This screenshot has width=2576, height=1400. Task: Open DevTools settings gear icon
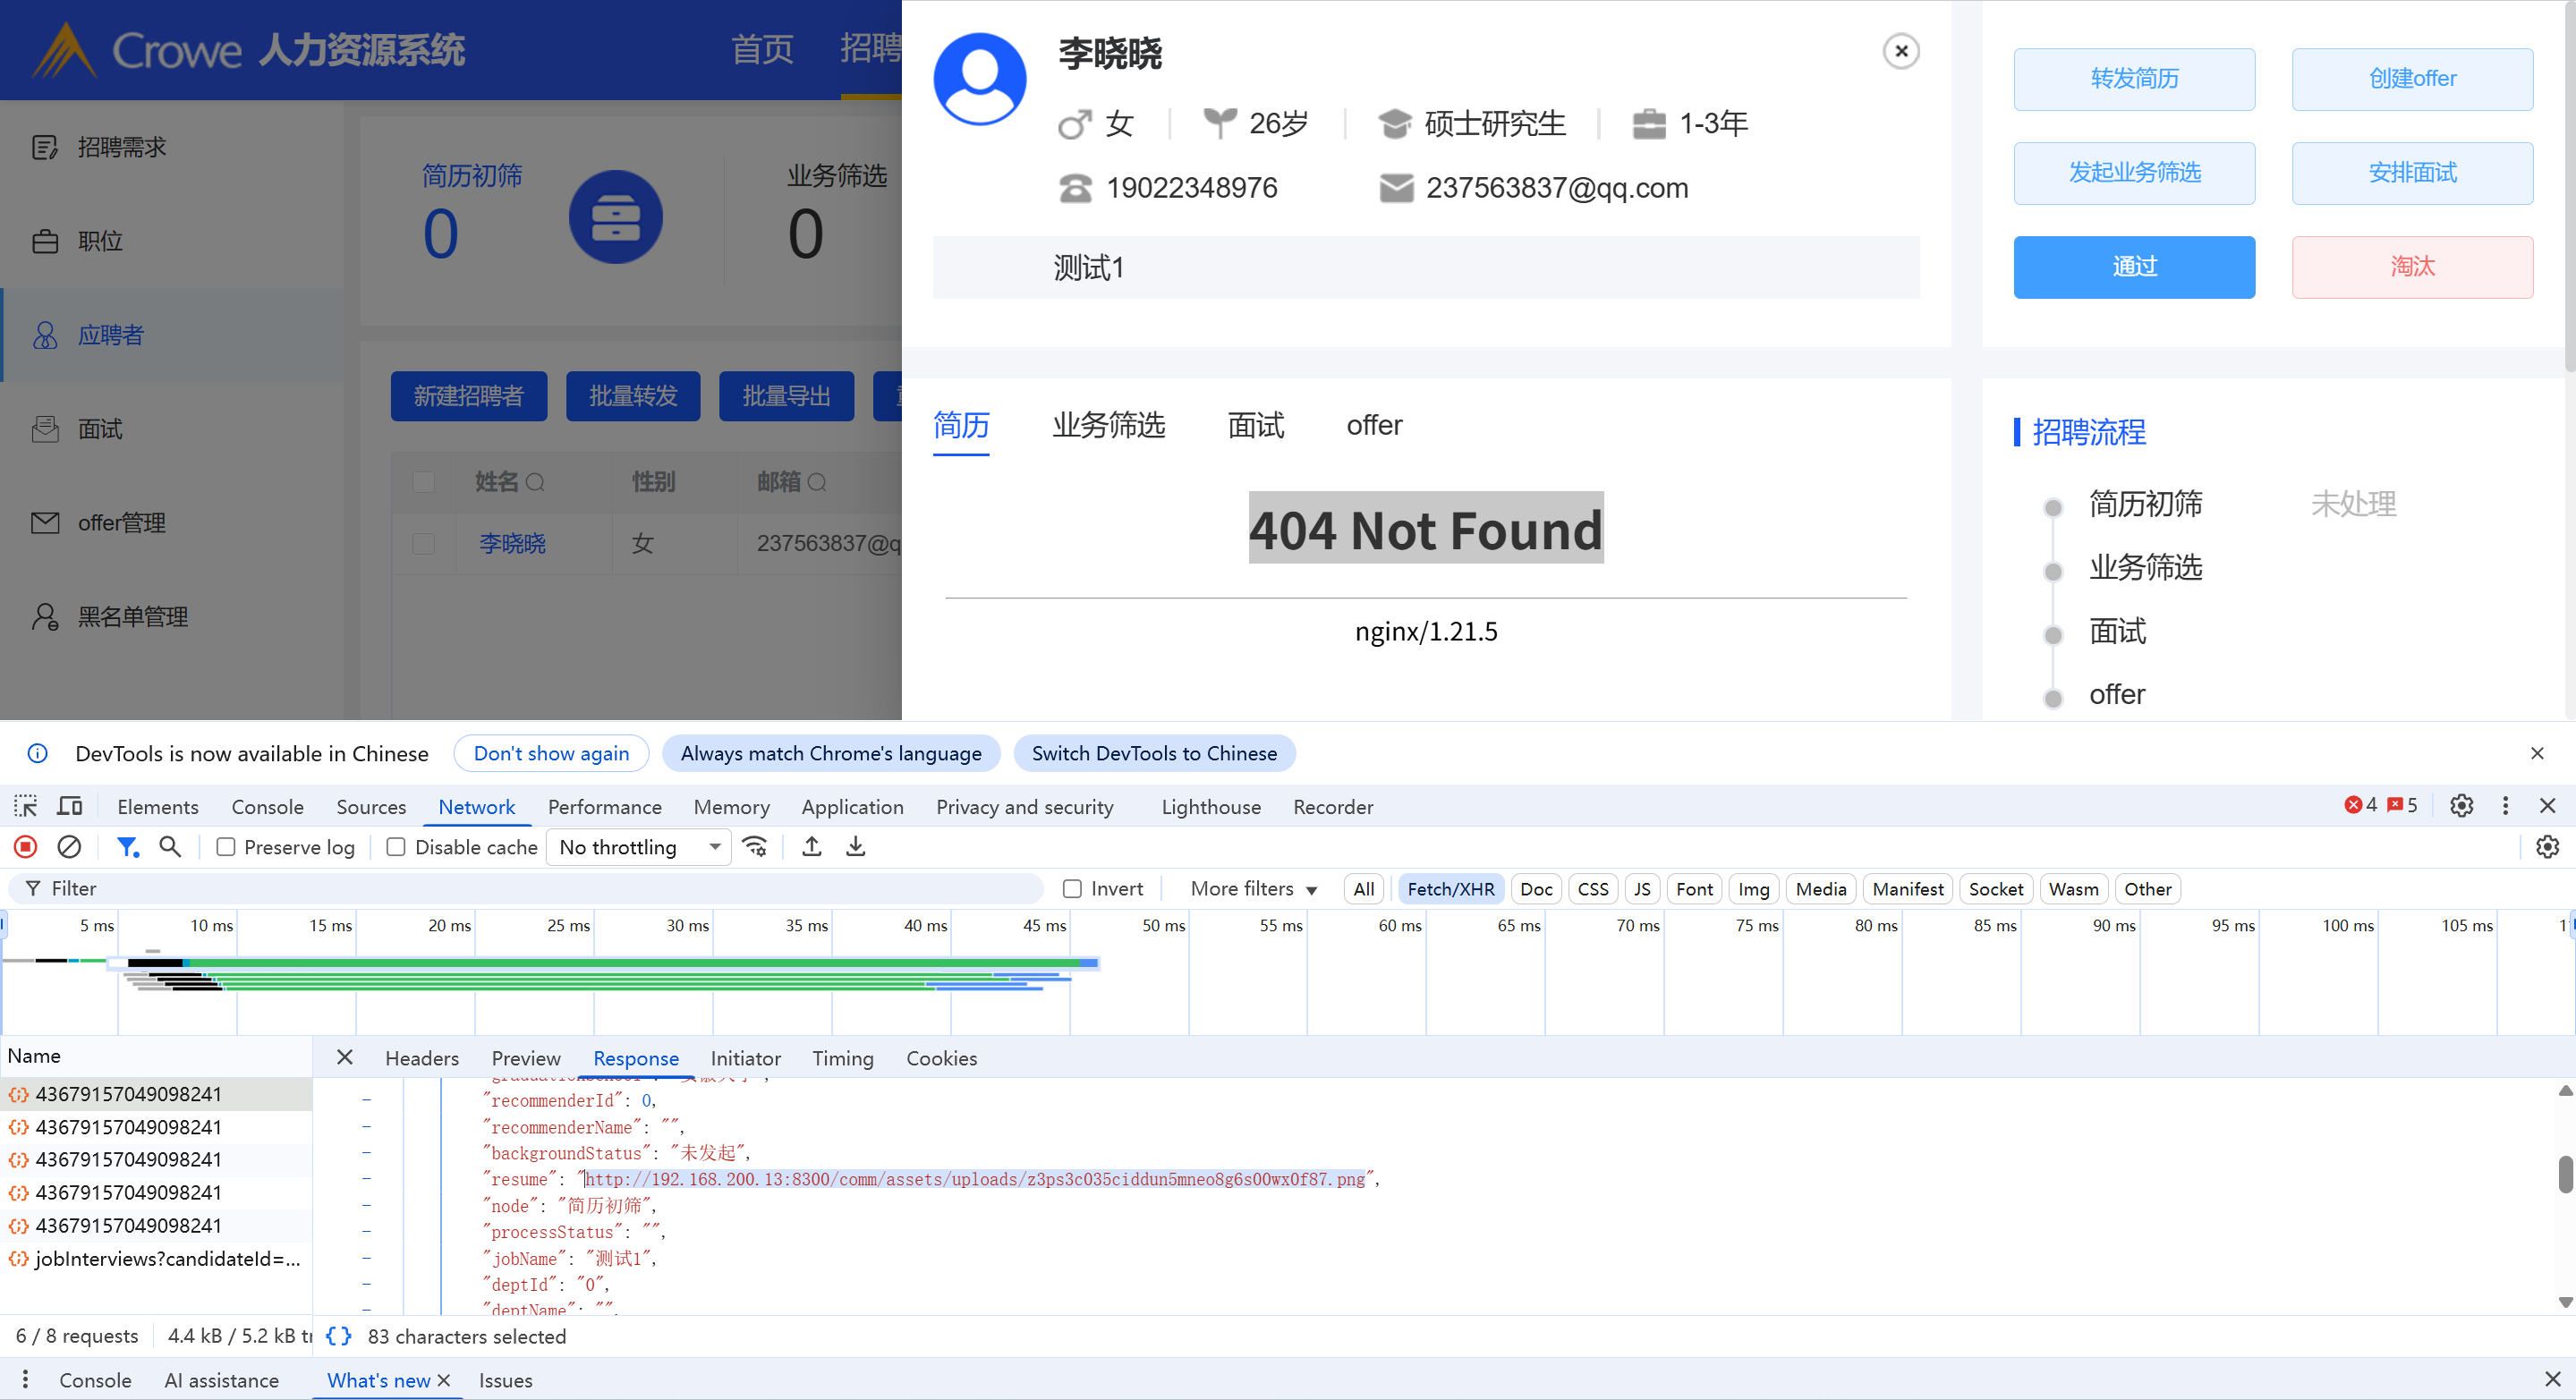coord(2461,806)
